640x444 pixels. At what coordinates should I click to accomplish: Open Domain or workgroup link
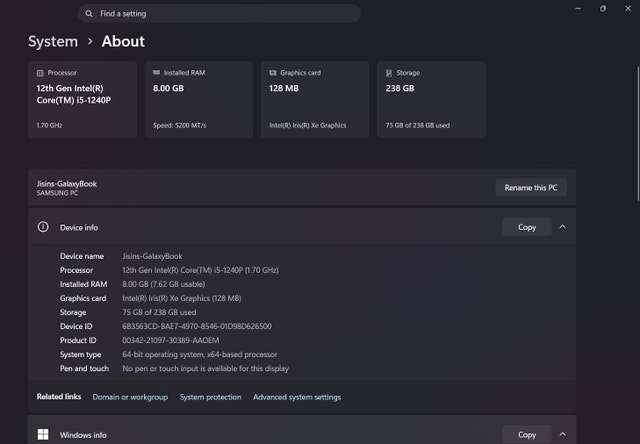[130, 397]
